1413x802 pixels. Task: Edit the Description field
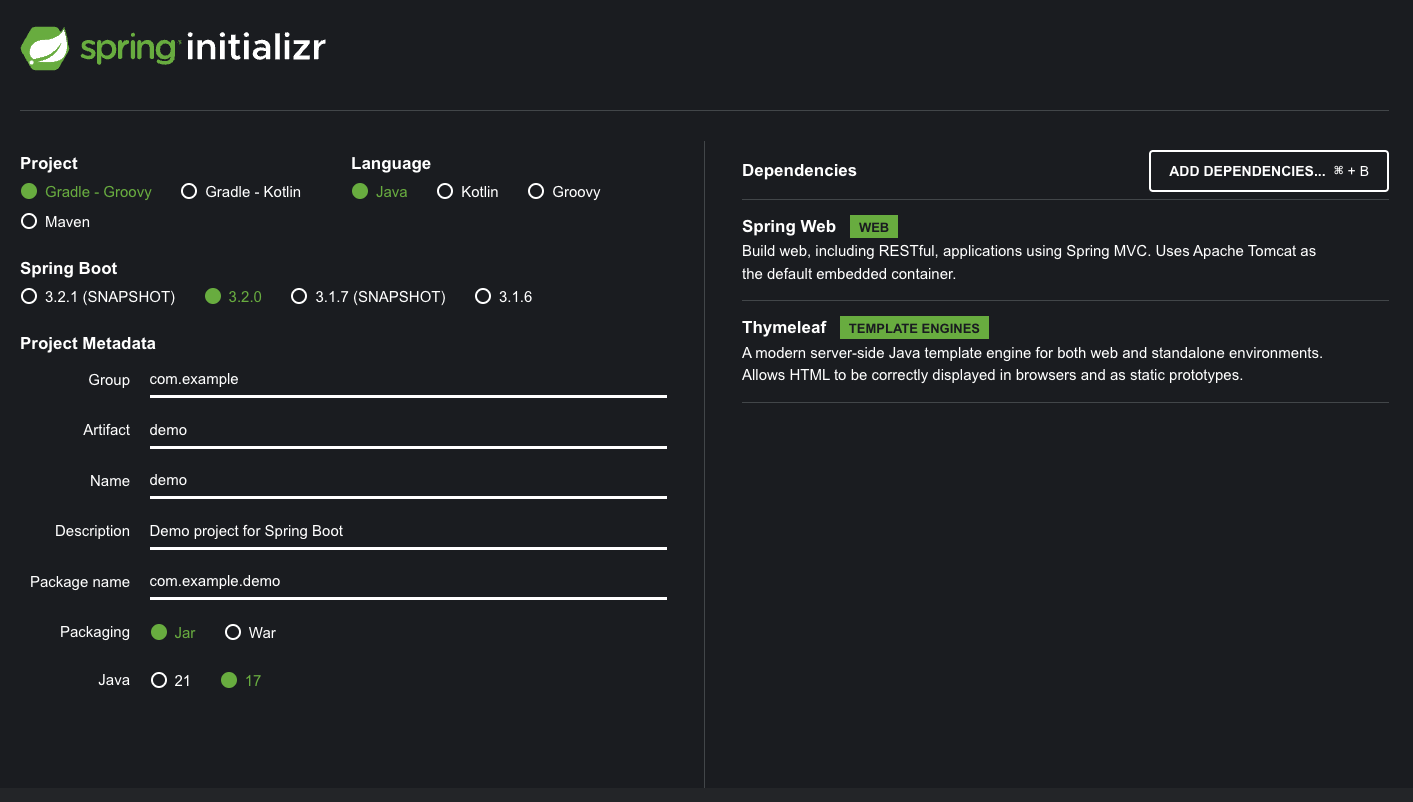coord(408,531)
